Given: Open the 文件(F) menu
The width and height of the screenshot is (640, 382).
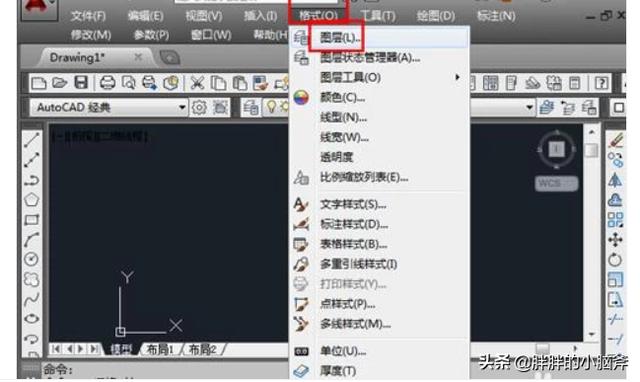Looking at the screenshot, I should click(88, 16).
